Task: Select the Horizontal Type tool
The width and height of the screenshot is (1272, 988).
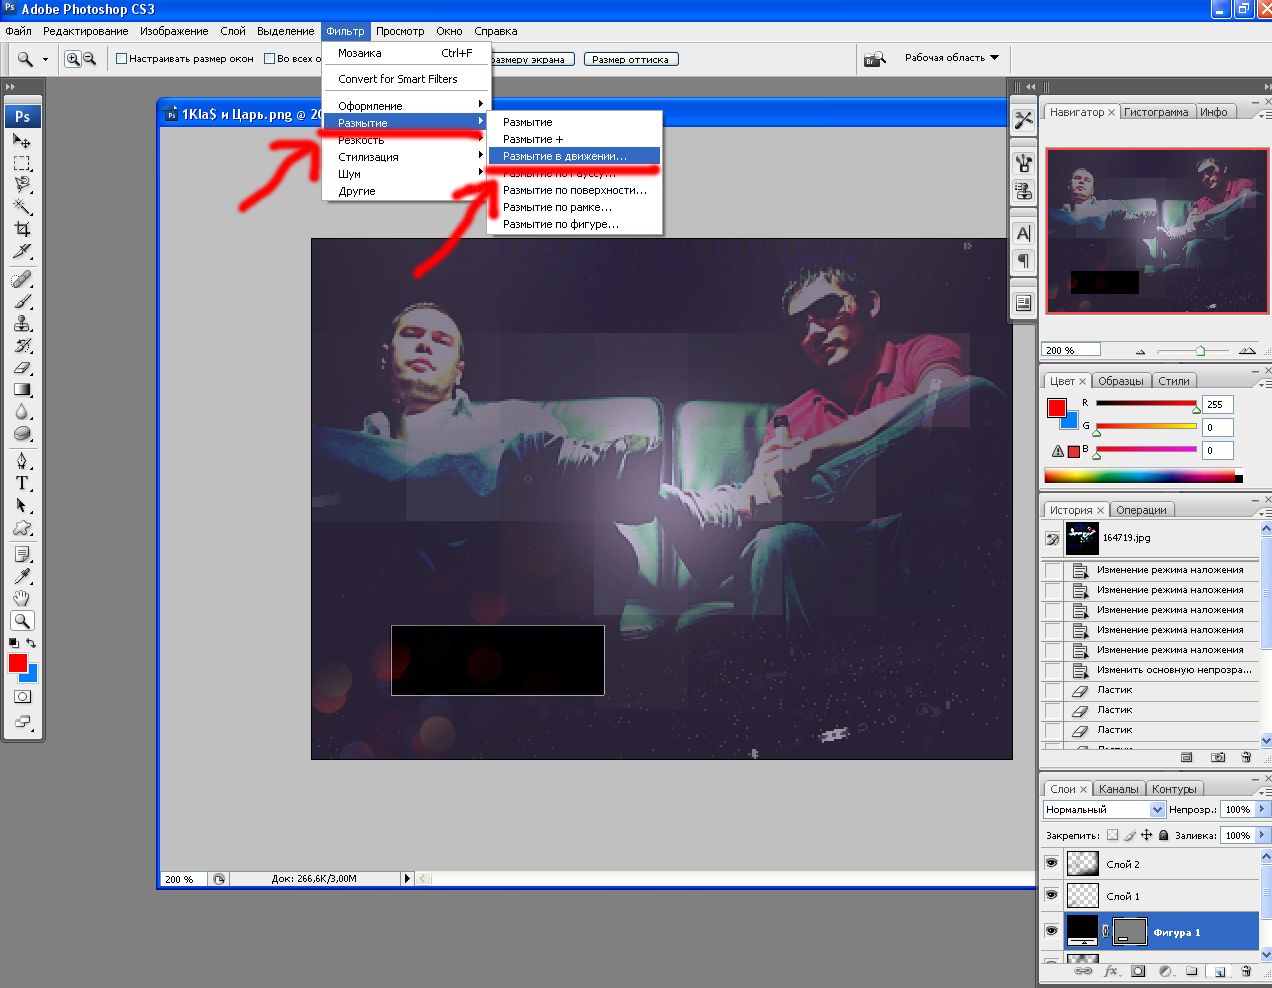Action: click(22, 483)
